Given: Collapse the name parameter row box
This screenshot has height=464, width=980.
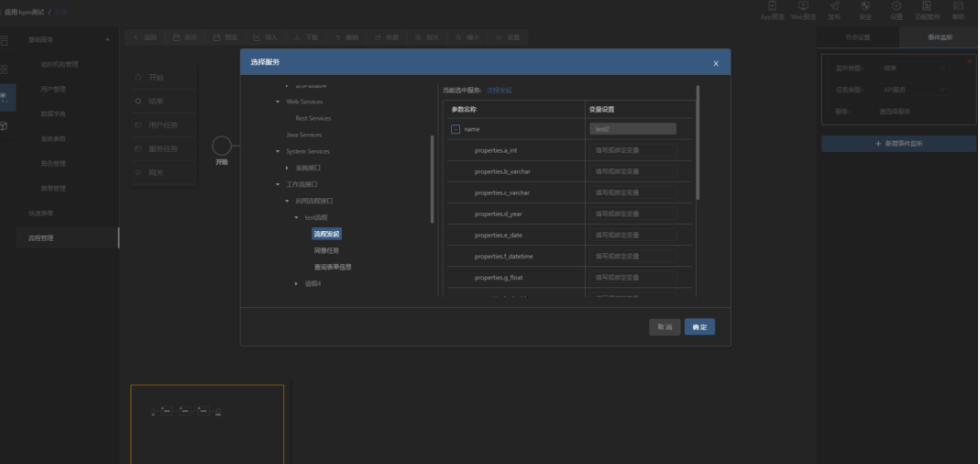Looking at the screenshot, I should [x=455, y=129].
